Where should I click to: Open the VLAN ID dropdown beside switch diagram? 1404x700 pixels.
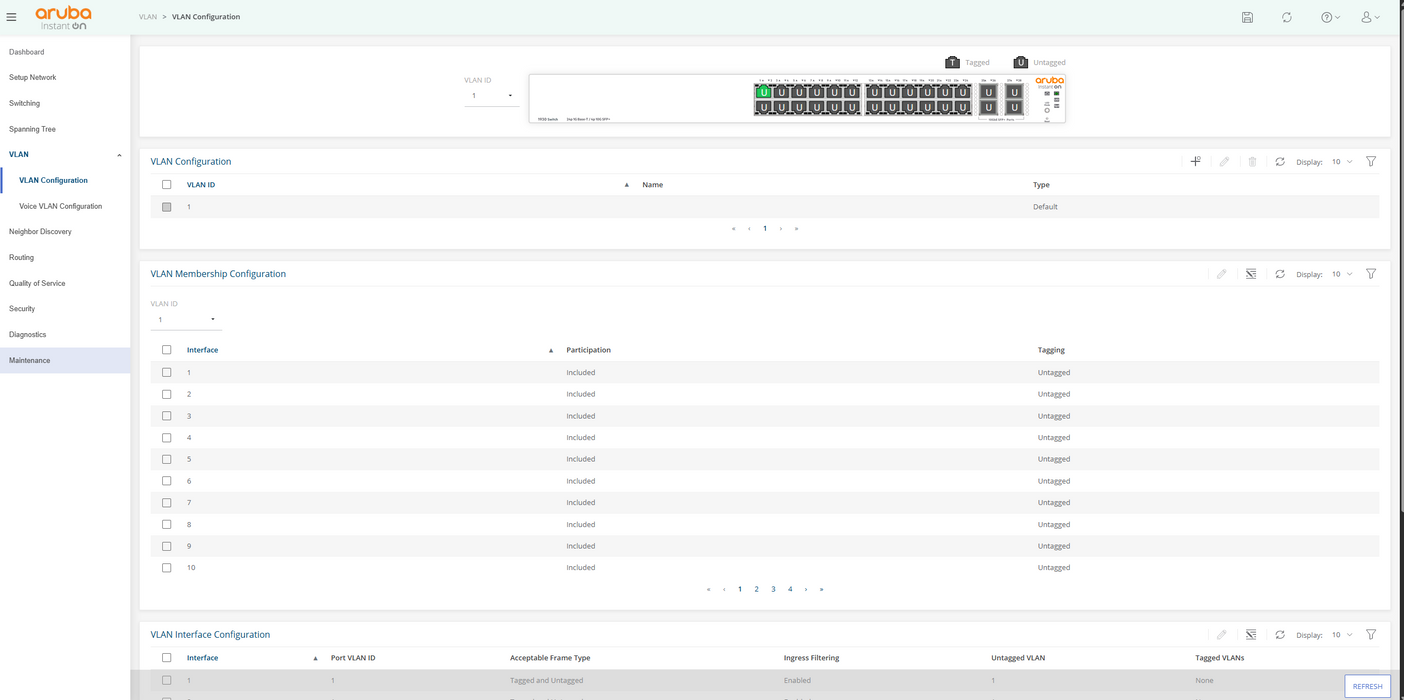tap(491, 96)
